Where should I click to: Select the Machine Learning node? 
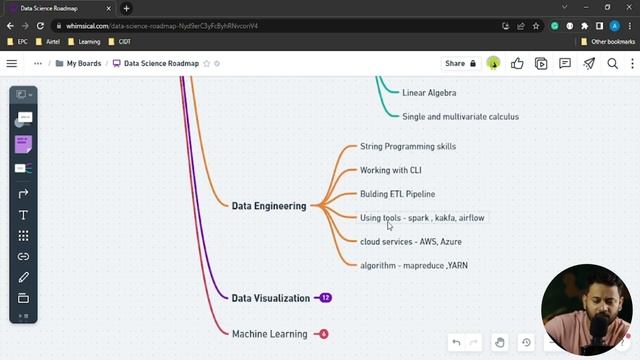[269, 334]
